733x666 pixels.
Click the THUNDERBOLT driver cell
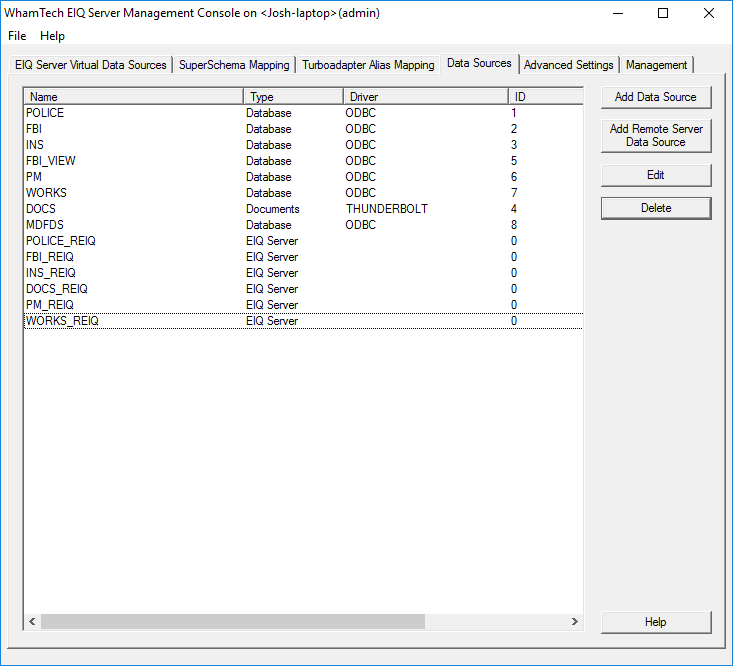387,209
